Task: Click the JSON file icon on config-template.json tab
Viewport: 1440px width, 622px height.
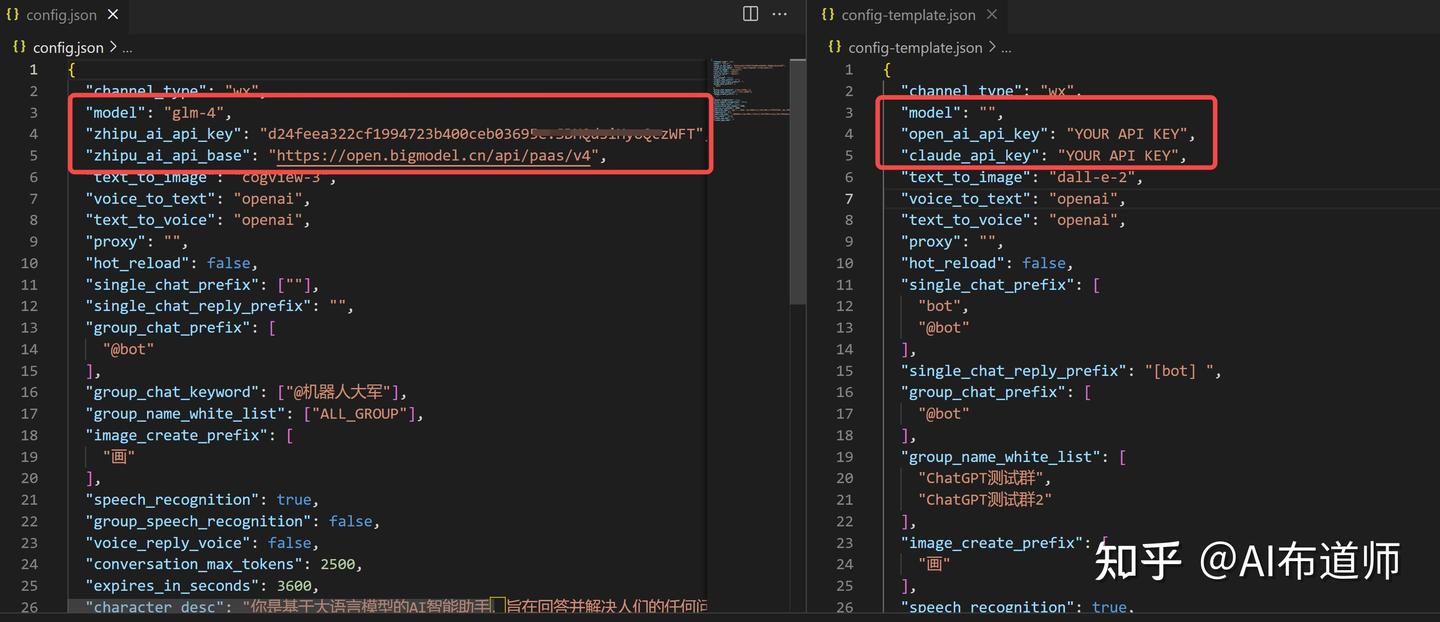Action: click(x=828, y=15)
